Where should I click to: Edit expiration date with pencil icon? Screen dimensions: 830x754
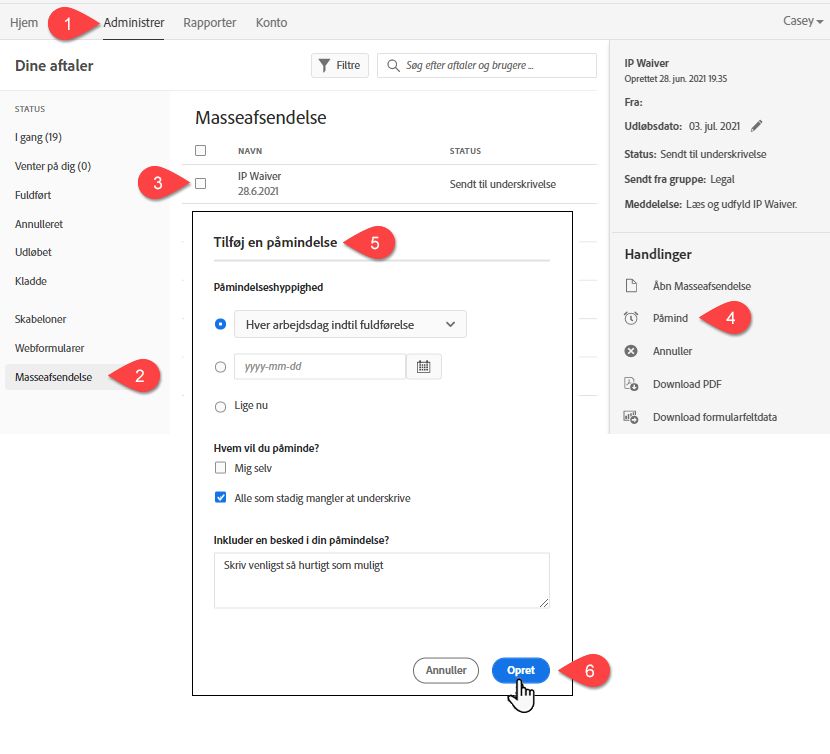click(x=757, y=126)
